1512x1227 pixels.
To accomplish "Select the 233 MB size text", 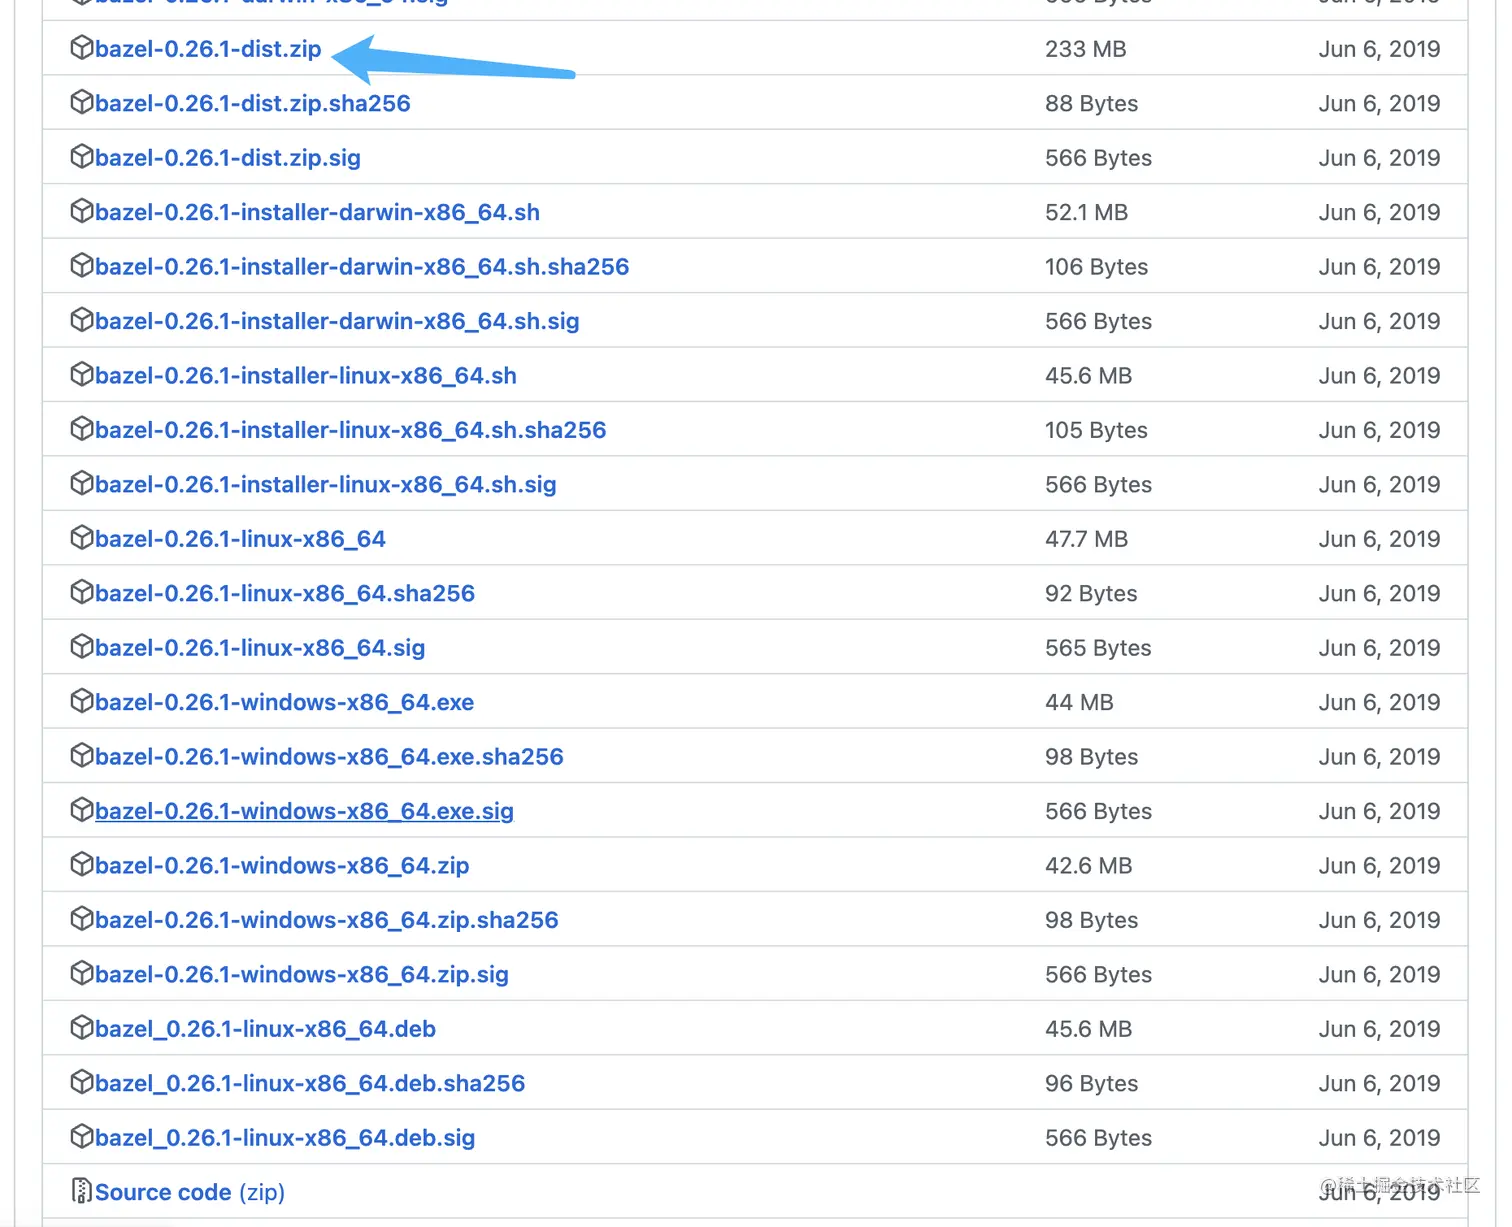I will point(1086,49).
